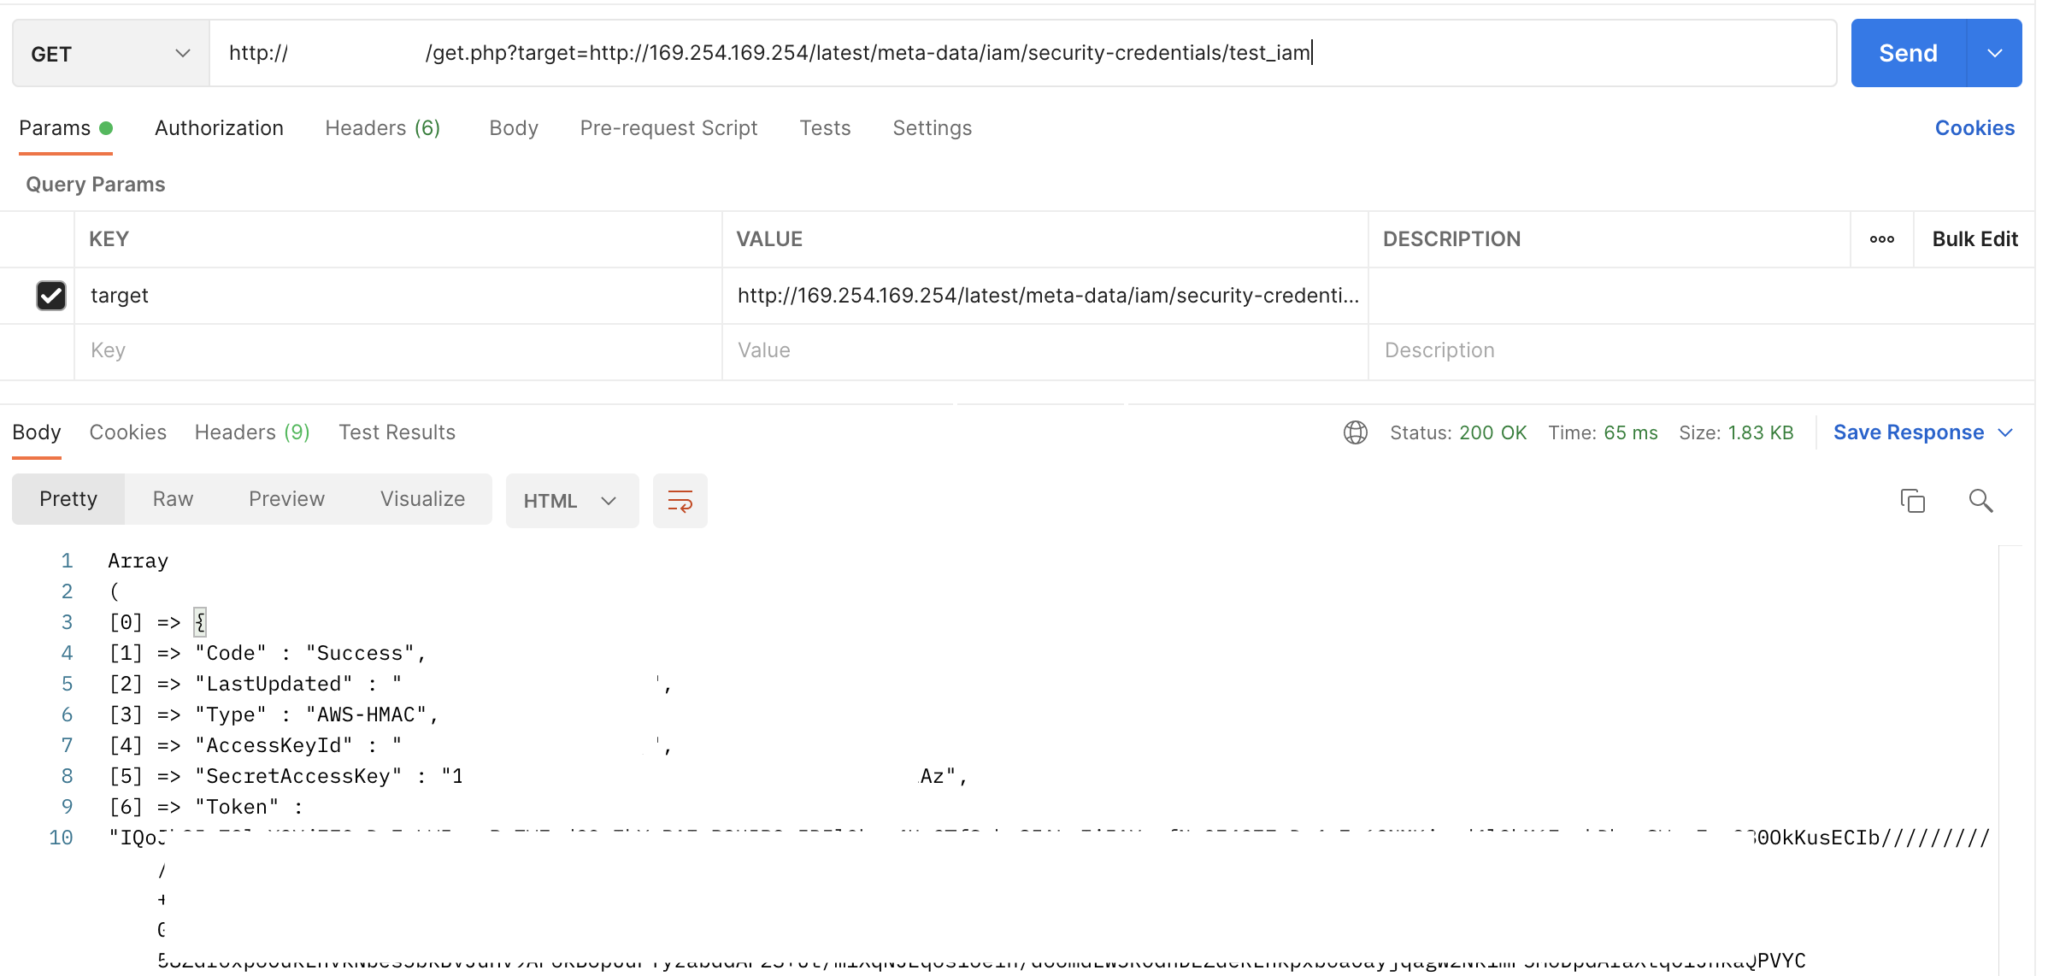The height and width of the screenshot is (976, 2048).
Task: Toggle Pretty view for the response
Action: [x=67, y=498]
